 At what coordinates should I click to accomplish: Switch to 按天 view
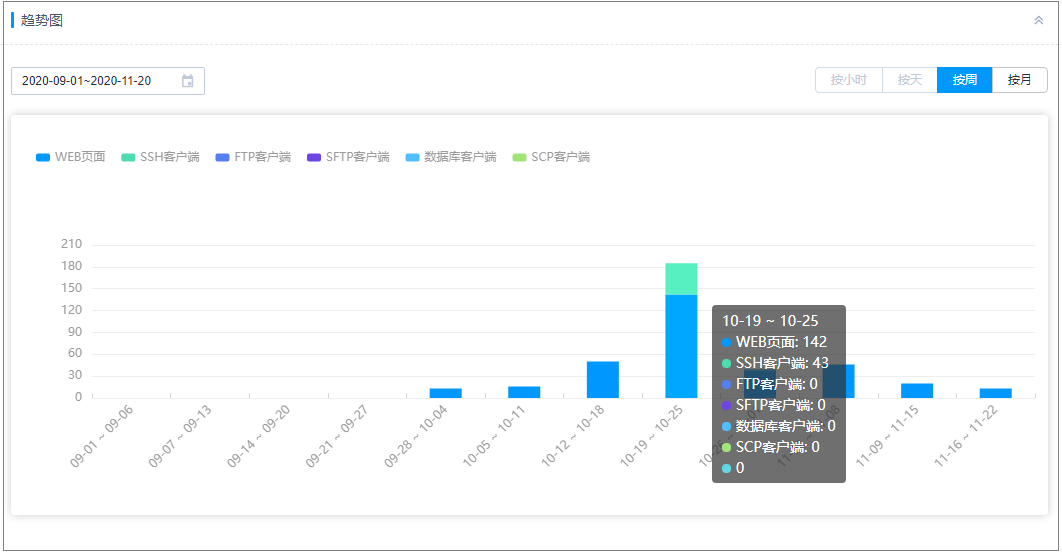point(910,80)
